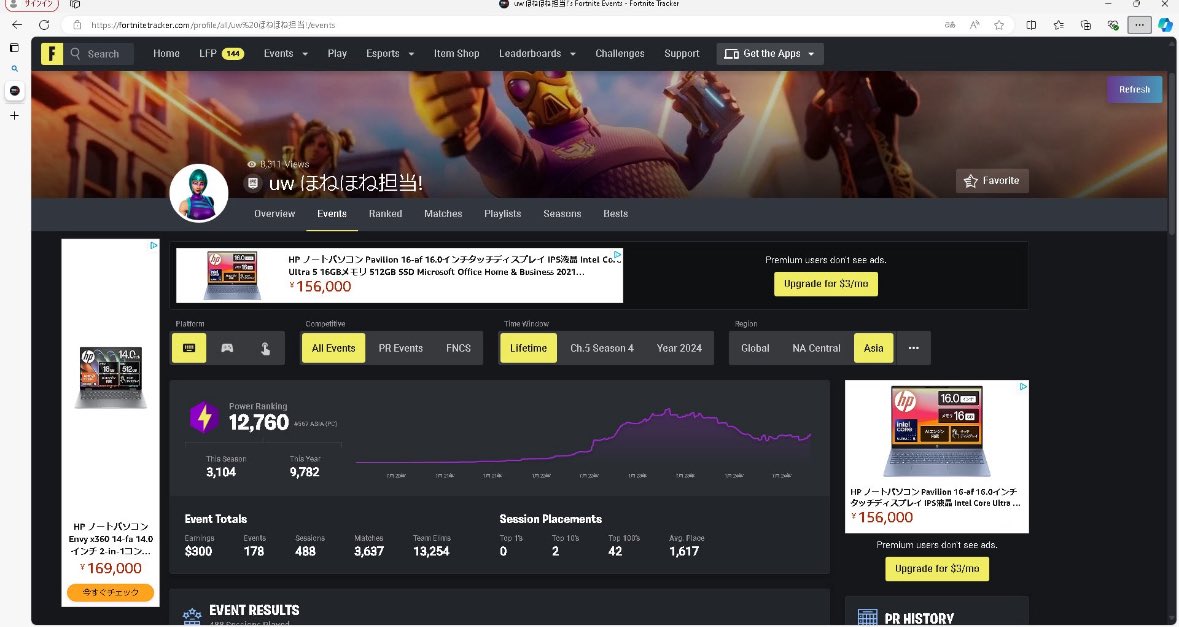
Task: Click right sidebar Upgrade for $3/mo button
Action: point(937,568)
